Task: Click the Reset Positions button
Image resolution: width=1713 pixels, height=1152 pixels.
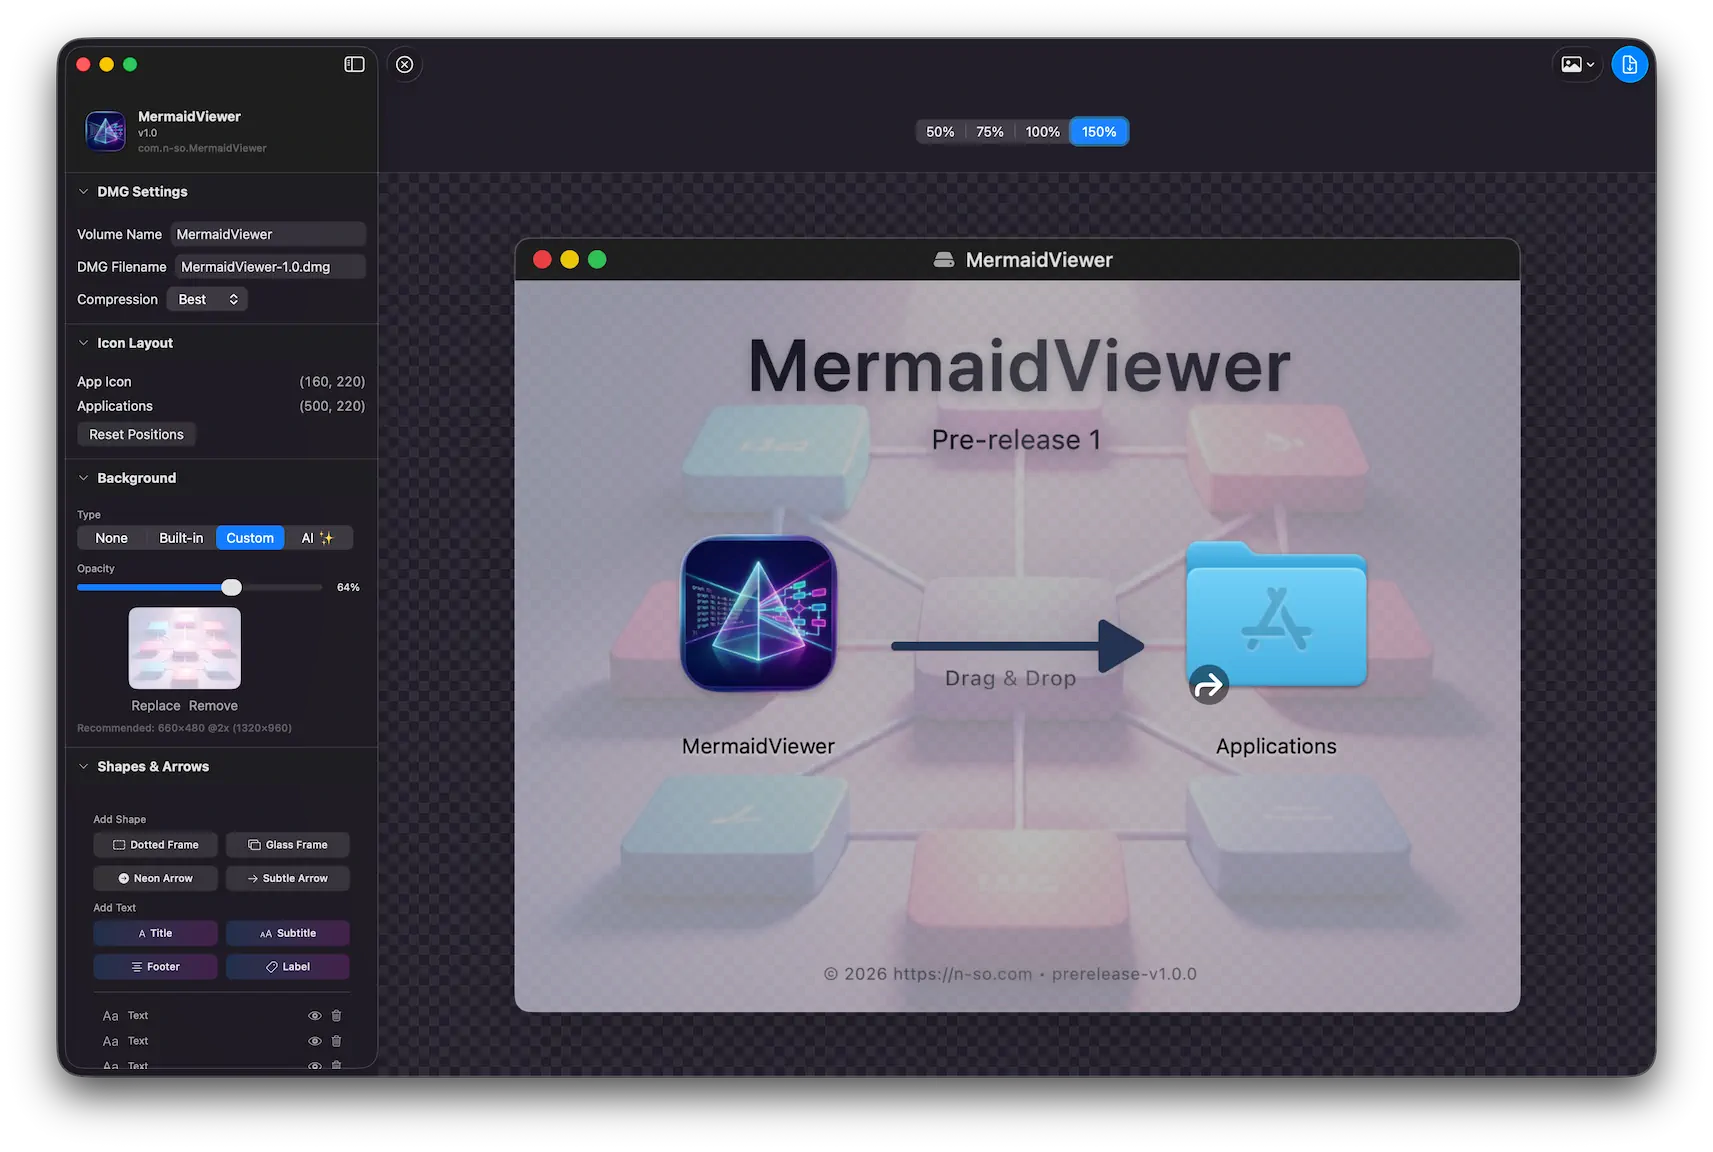Action: (x=137, y=434)
